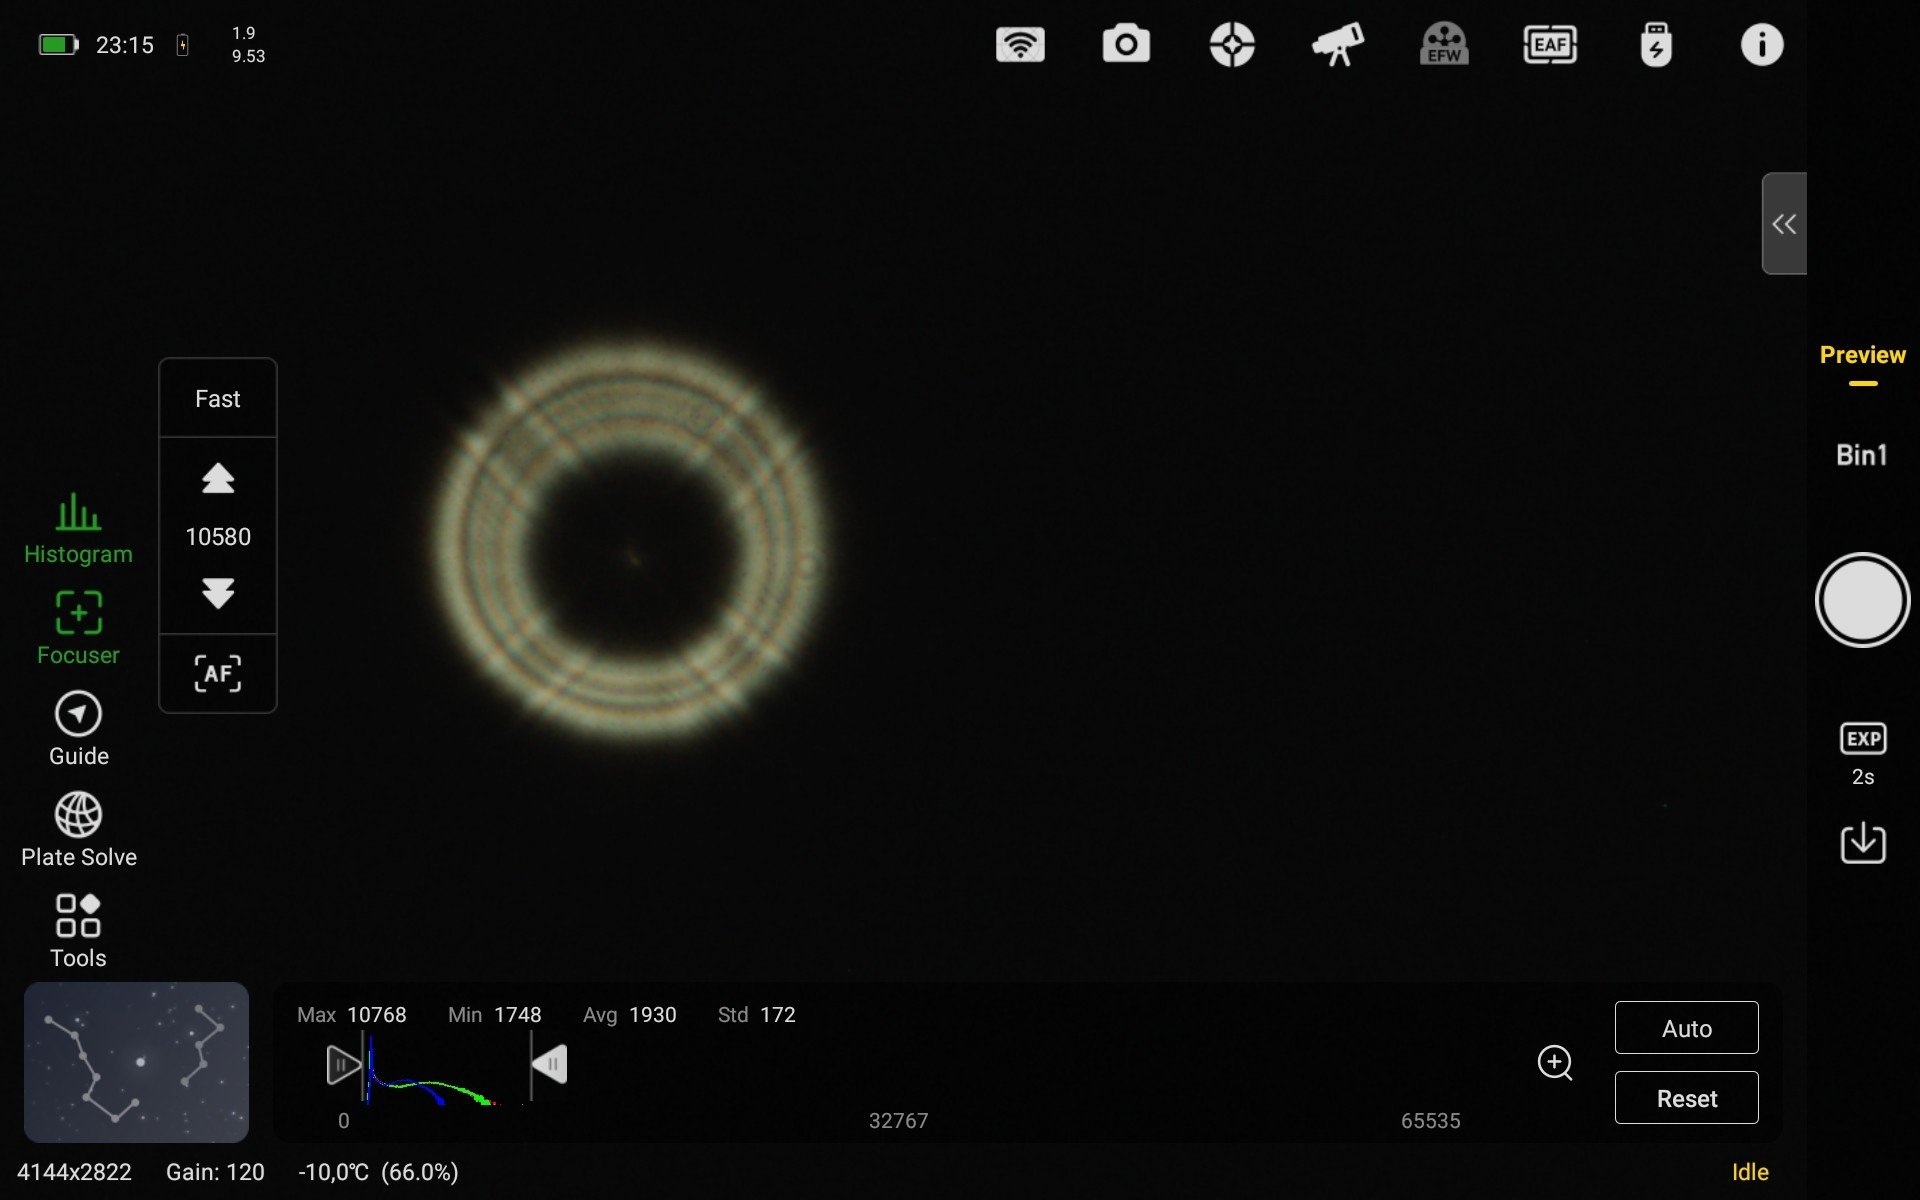Select the histogram white point handle
The width and height of the screenshot is (1920, 1200).
[x=549, y=1064]
